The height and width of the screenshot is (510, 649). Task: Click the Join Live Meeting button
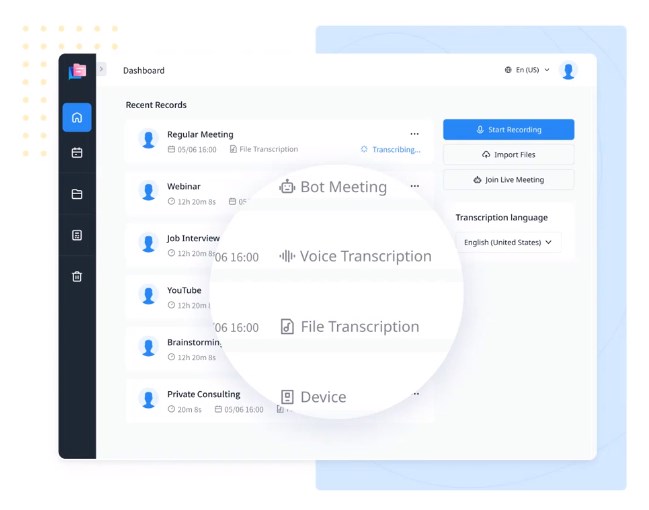pyautogui.click(x=509, y=180)
